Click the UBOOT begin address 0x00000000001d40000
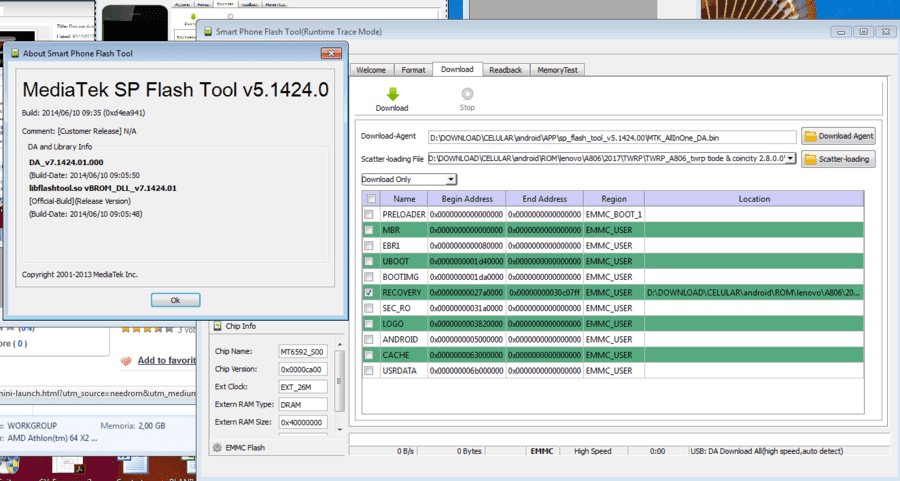This screenshot has height=481, width=900. click(x=467, y=261)
